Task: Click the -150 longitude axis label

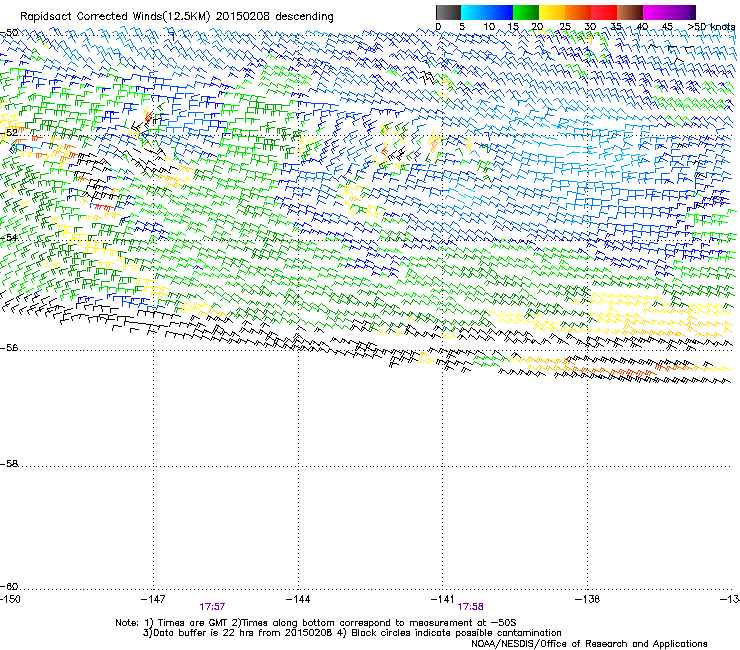Action: coord(10,599)
